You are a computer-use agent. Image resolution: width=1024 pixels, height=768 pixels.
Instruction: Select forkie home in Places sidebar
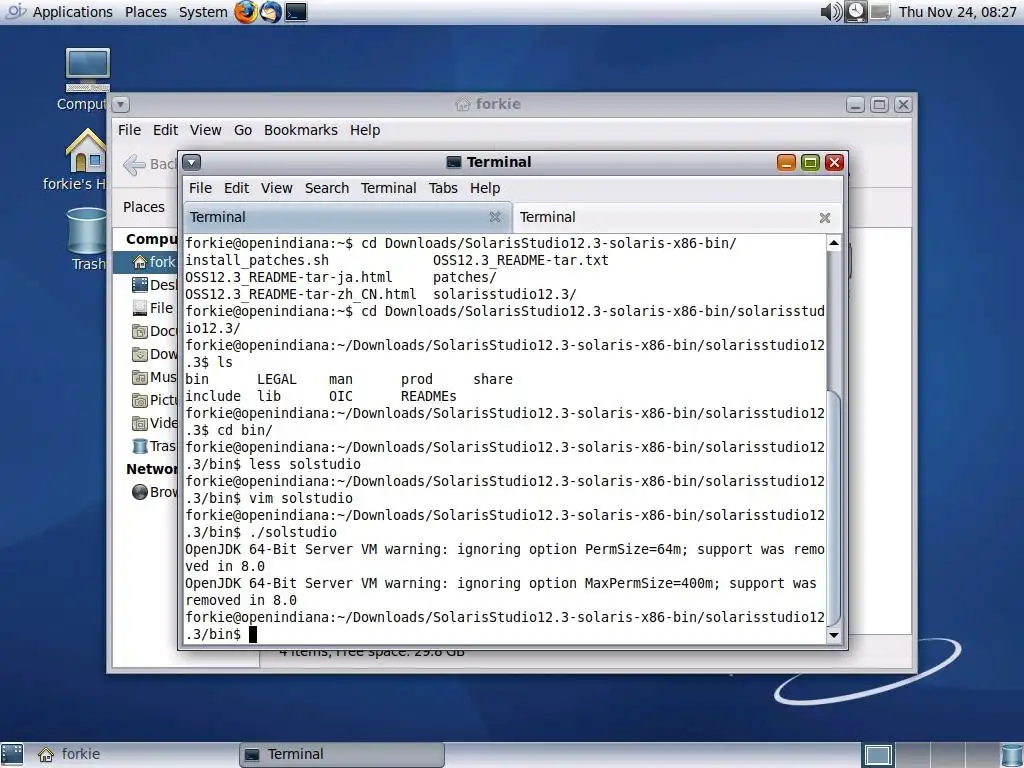[146, 263]
